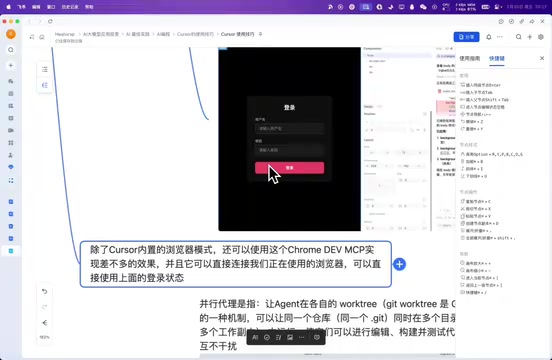Open the AI大模型应用探索 breadcrumb

pos(101,34)
